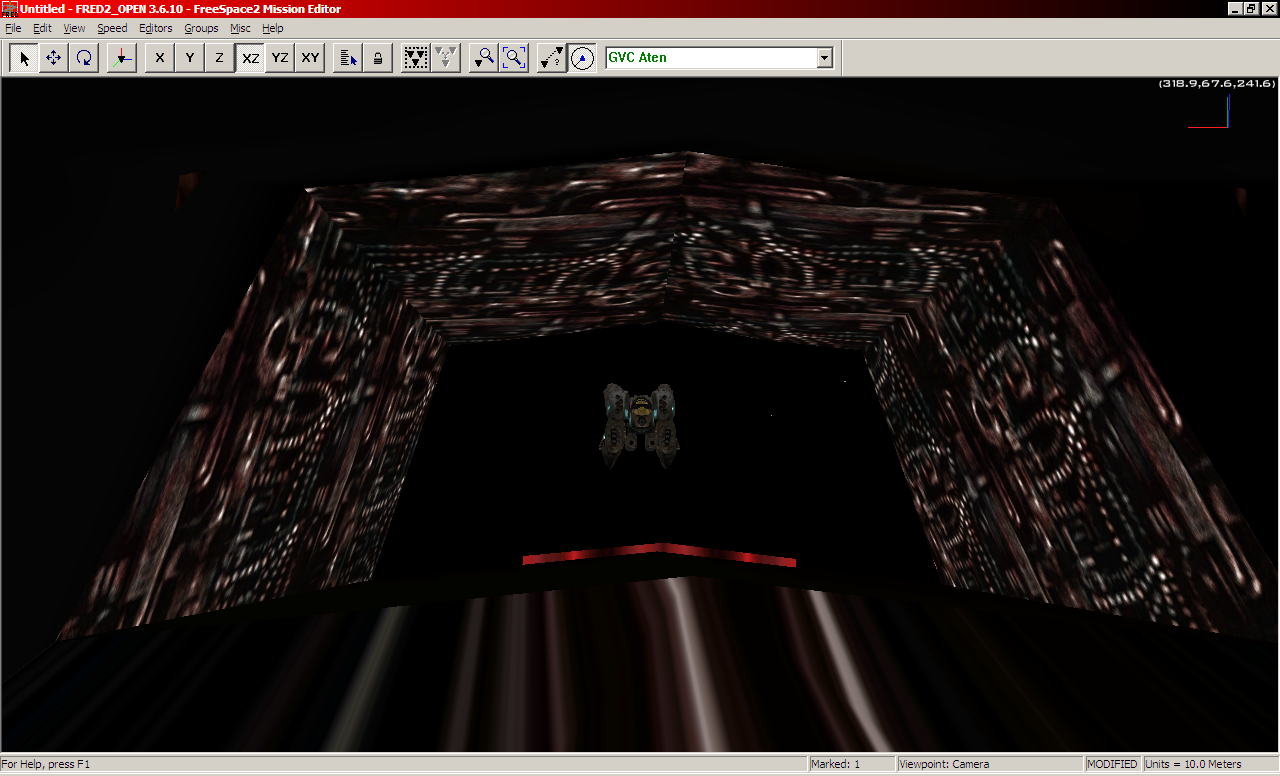1280x776 pixels.
Task: Open the Misc menu
Action: click(240, 28)
